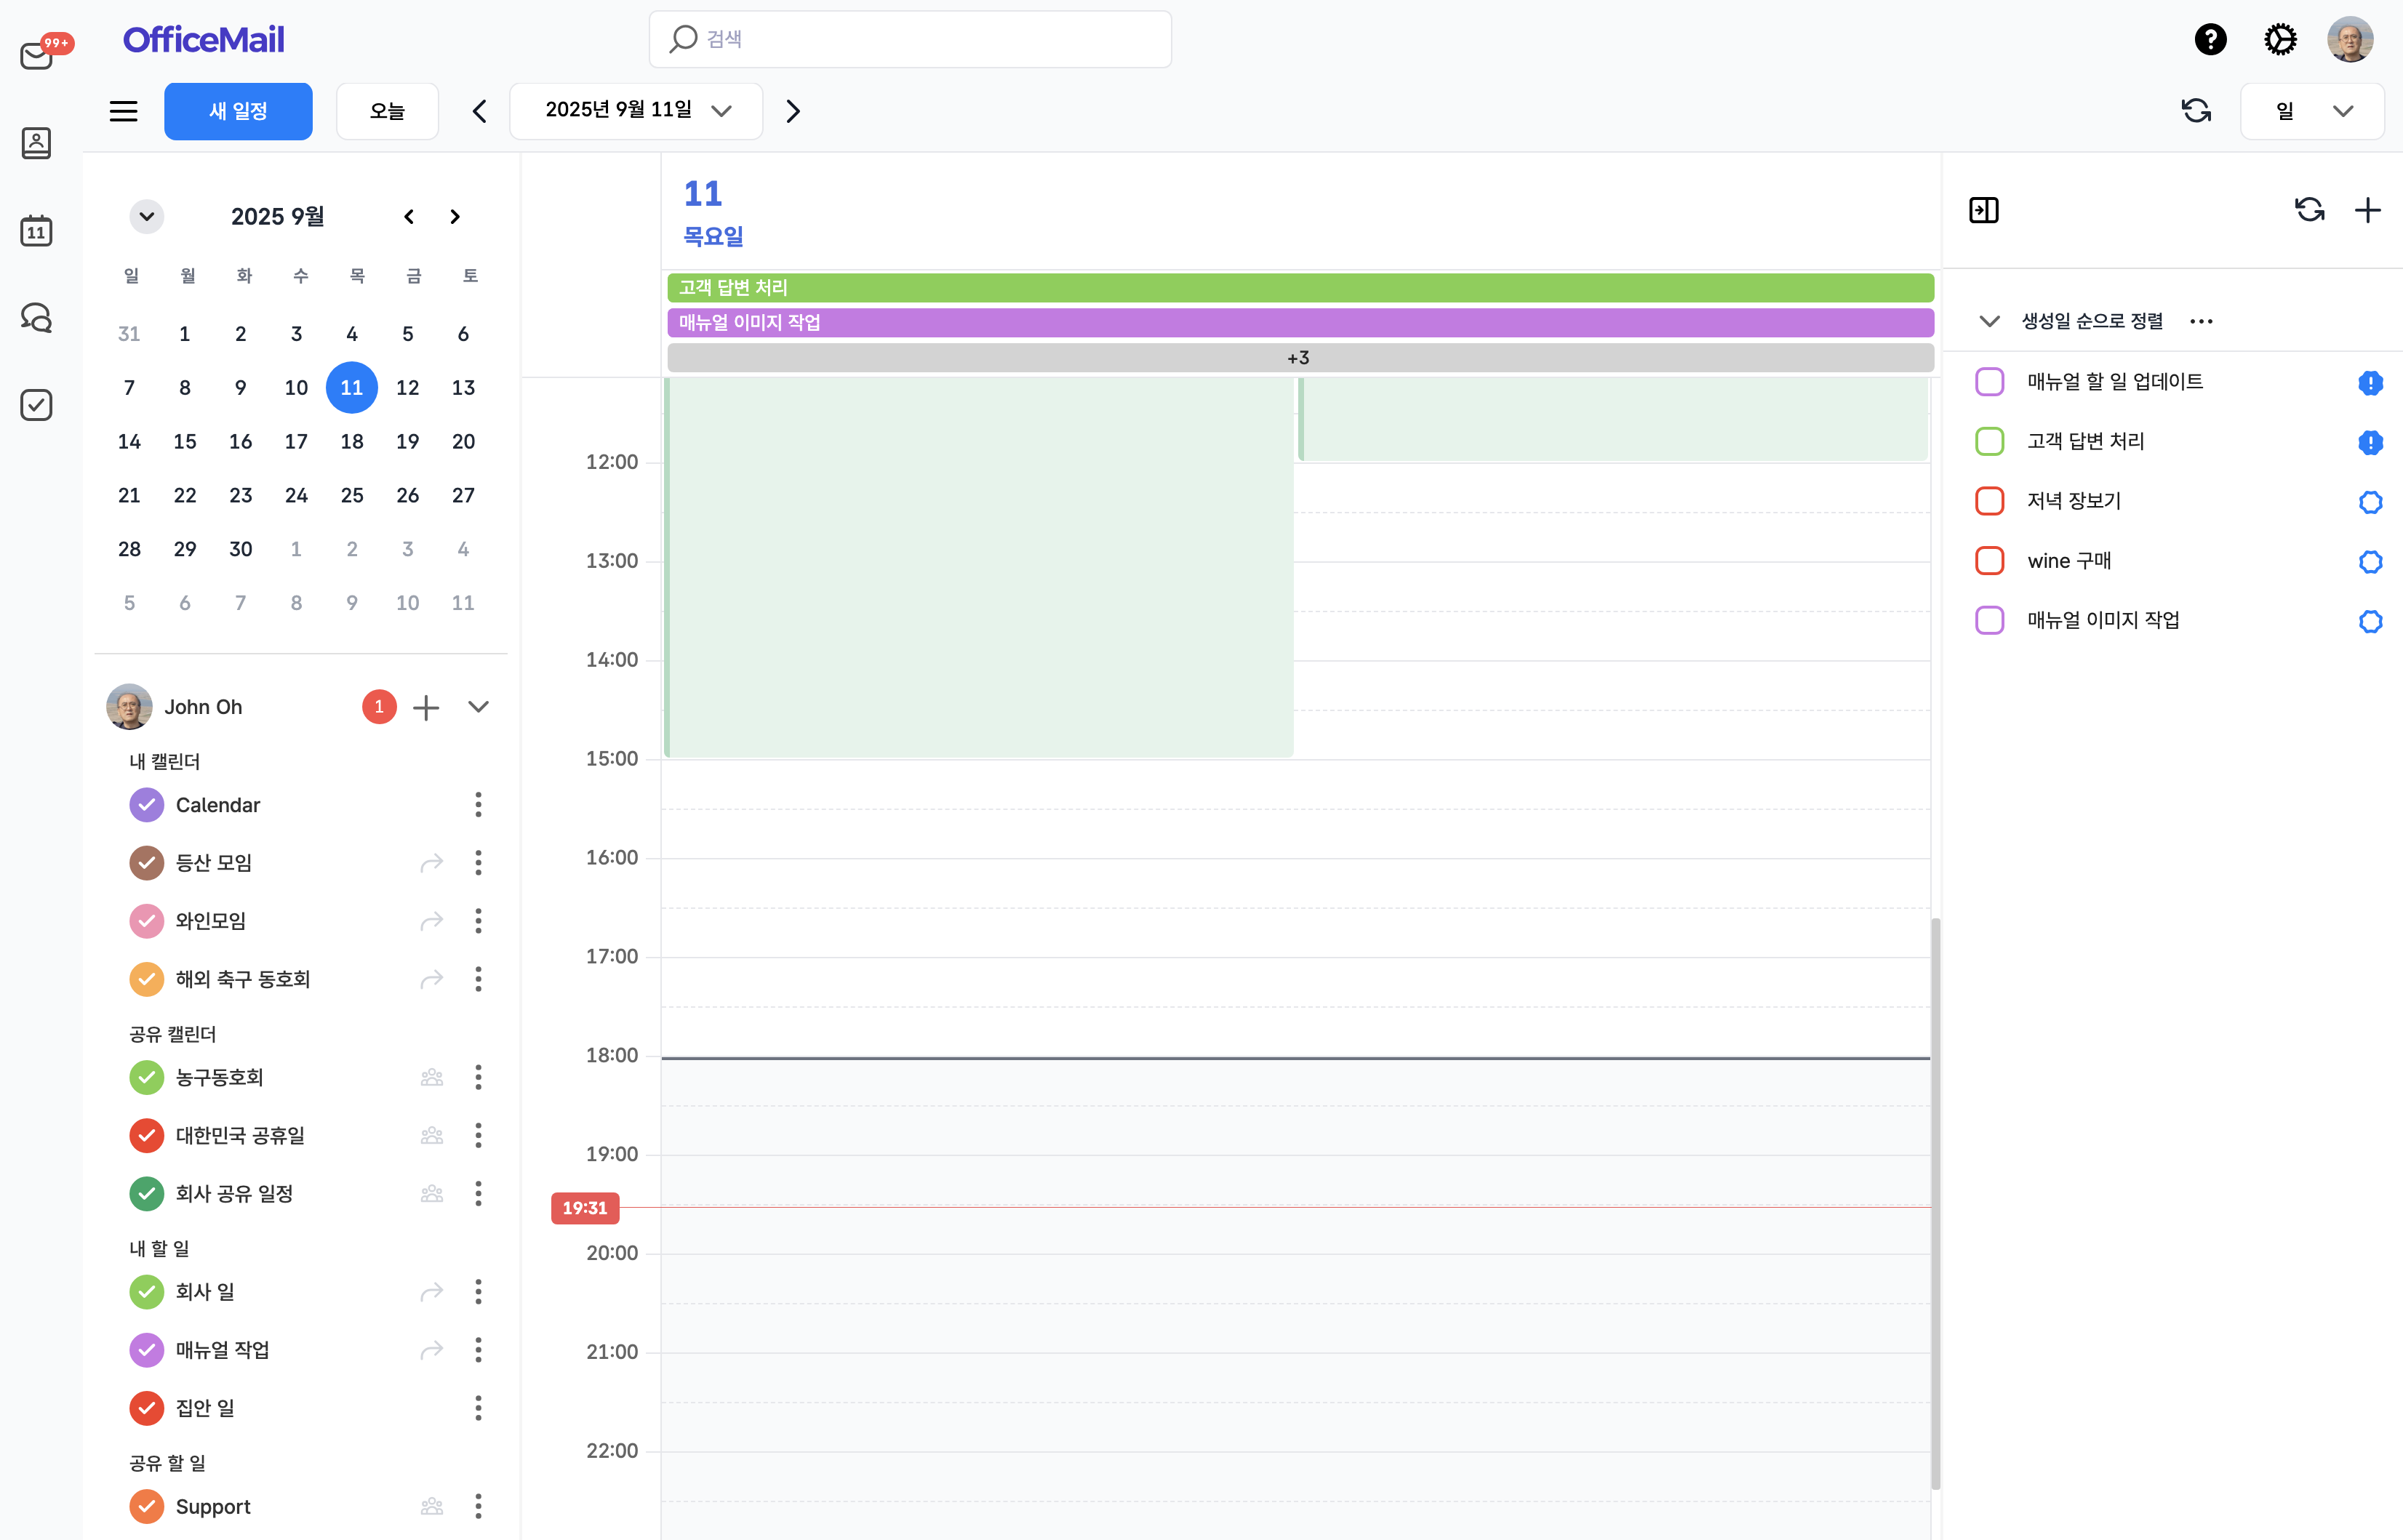Open the chat messages sidebar icon
The width and height of the screenshot is (2403, 1540).
coord(37,318)
